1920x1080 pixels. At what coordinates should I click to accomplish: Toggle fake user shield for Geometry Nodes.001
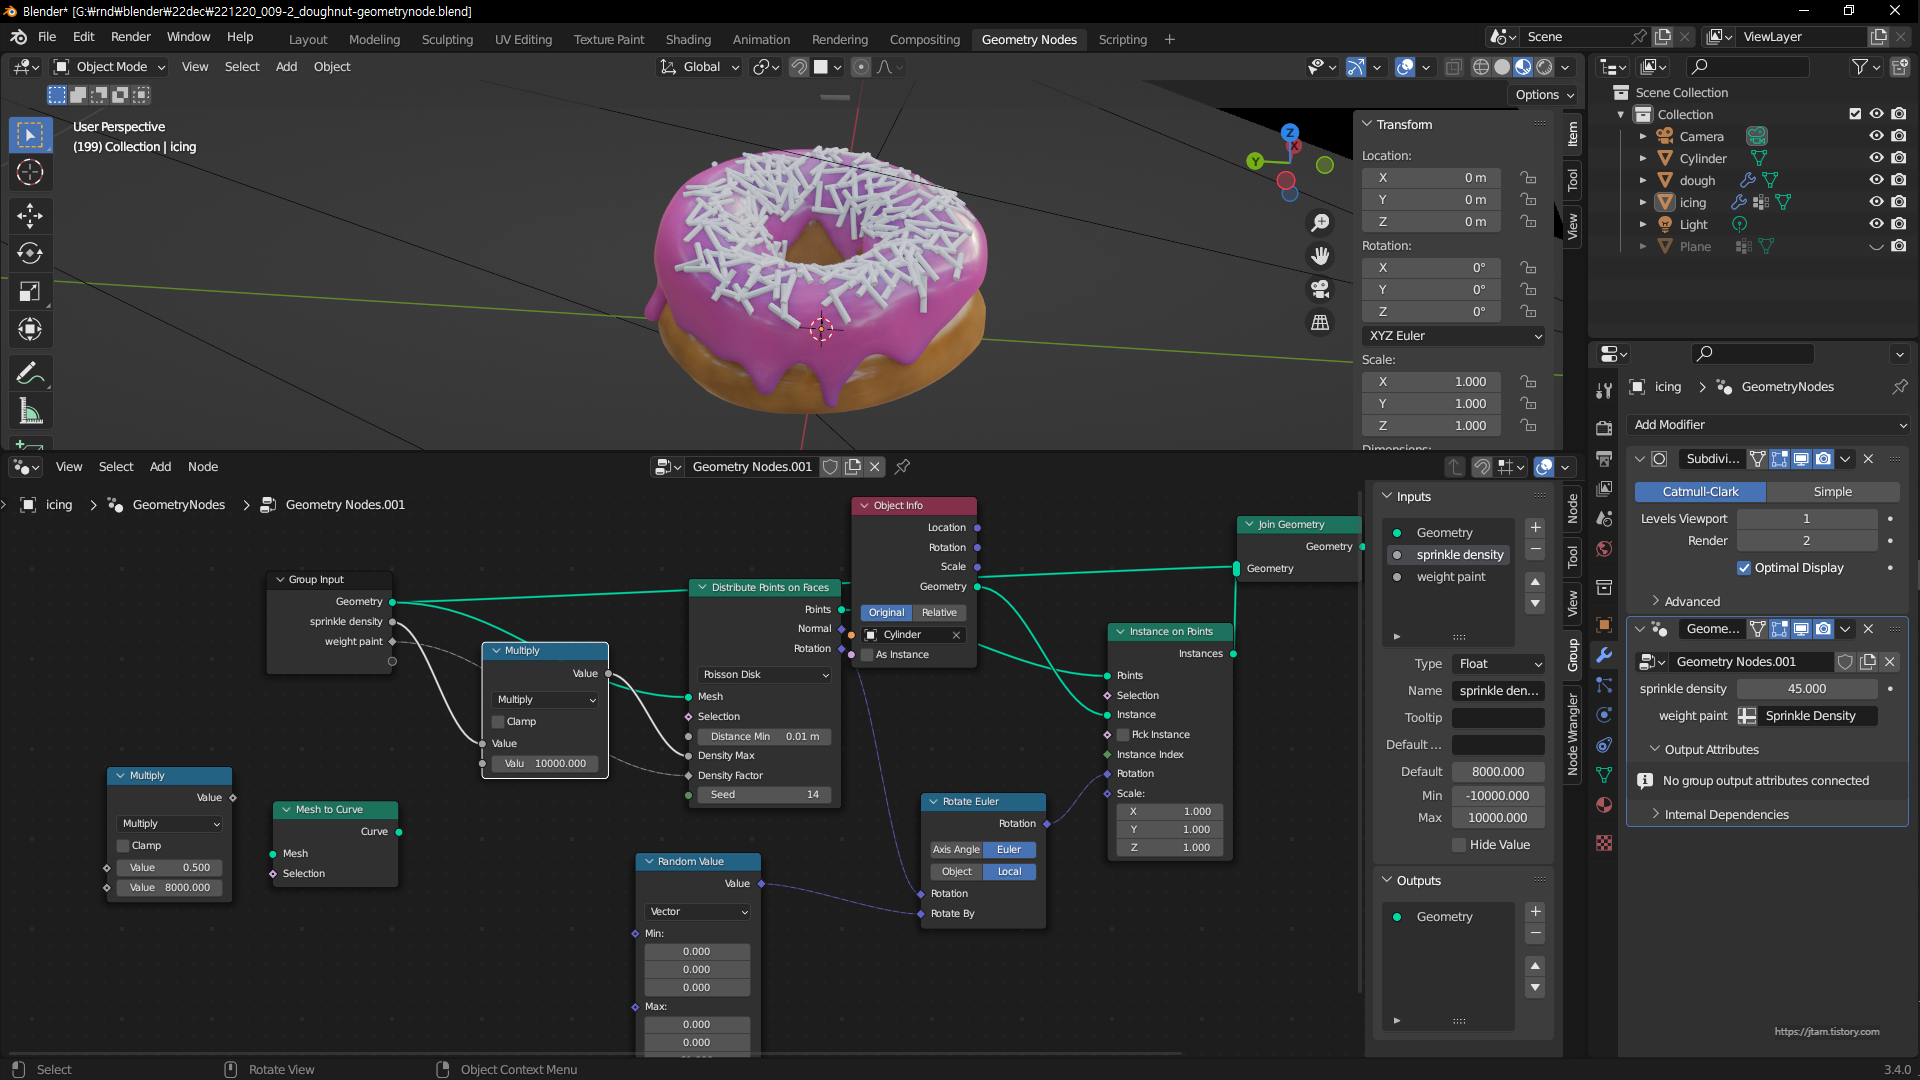click(830, 466)
